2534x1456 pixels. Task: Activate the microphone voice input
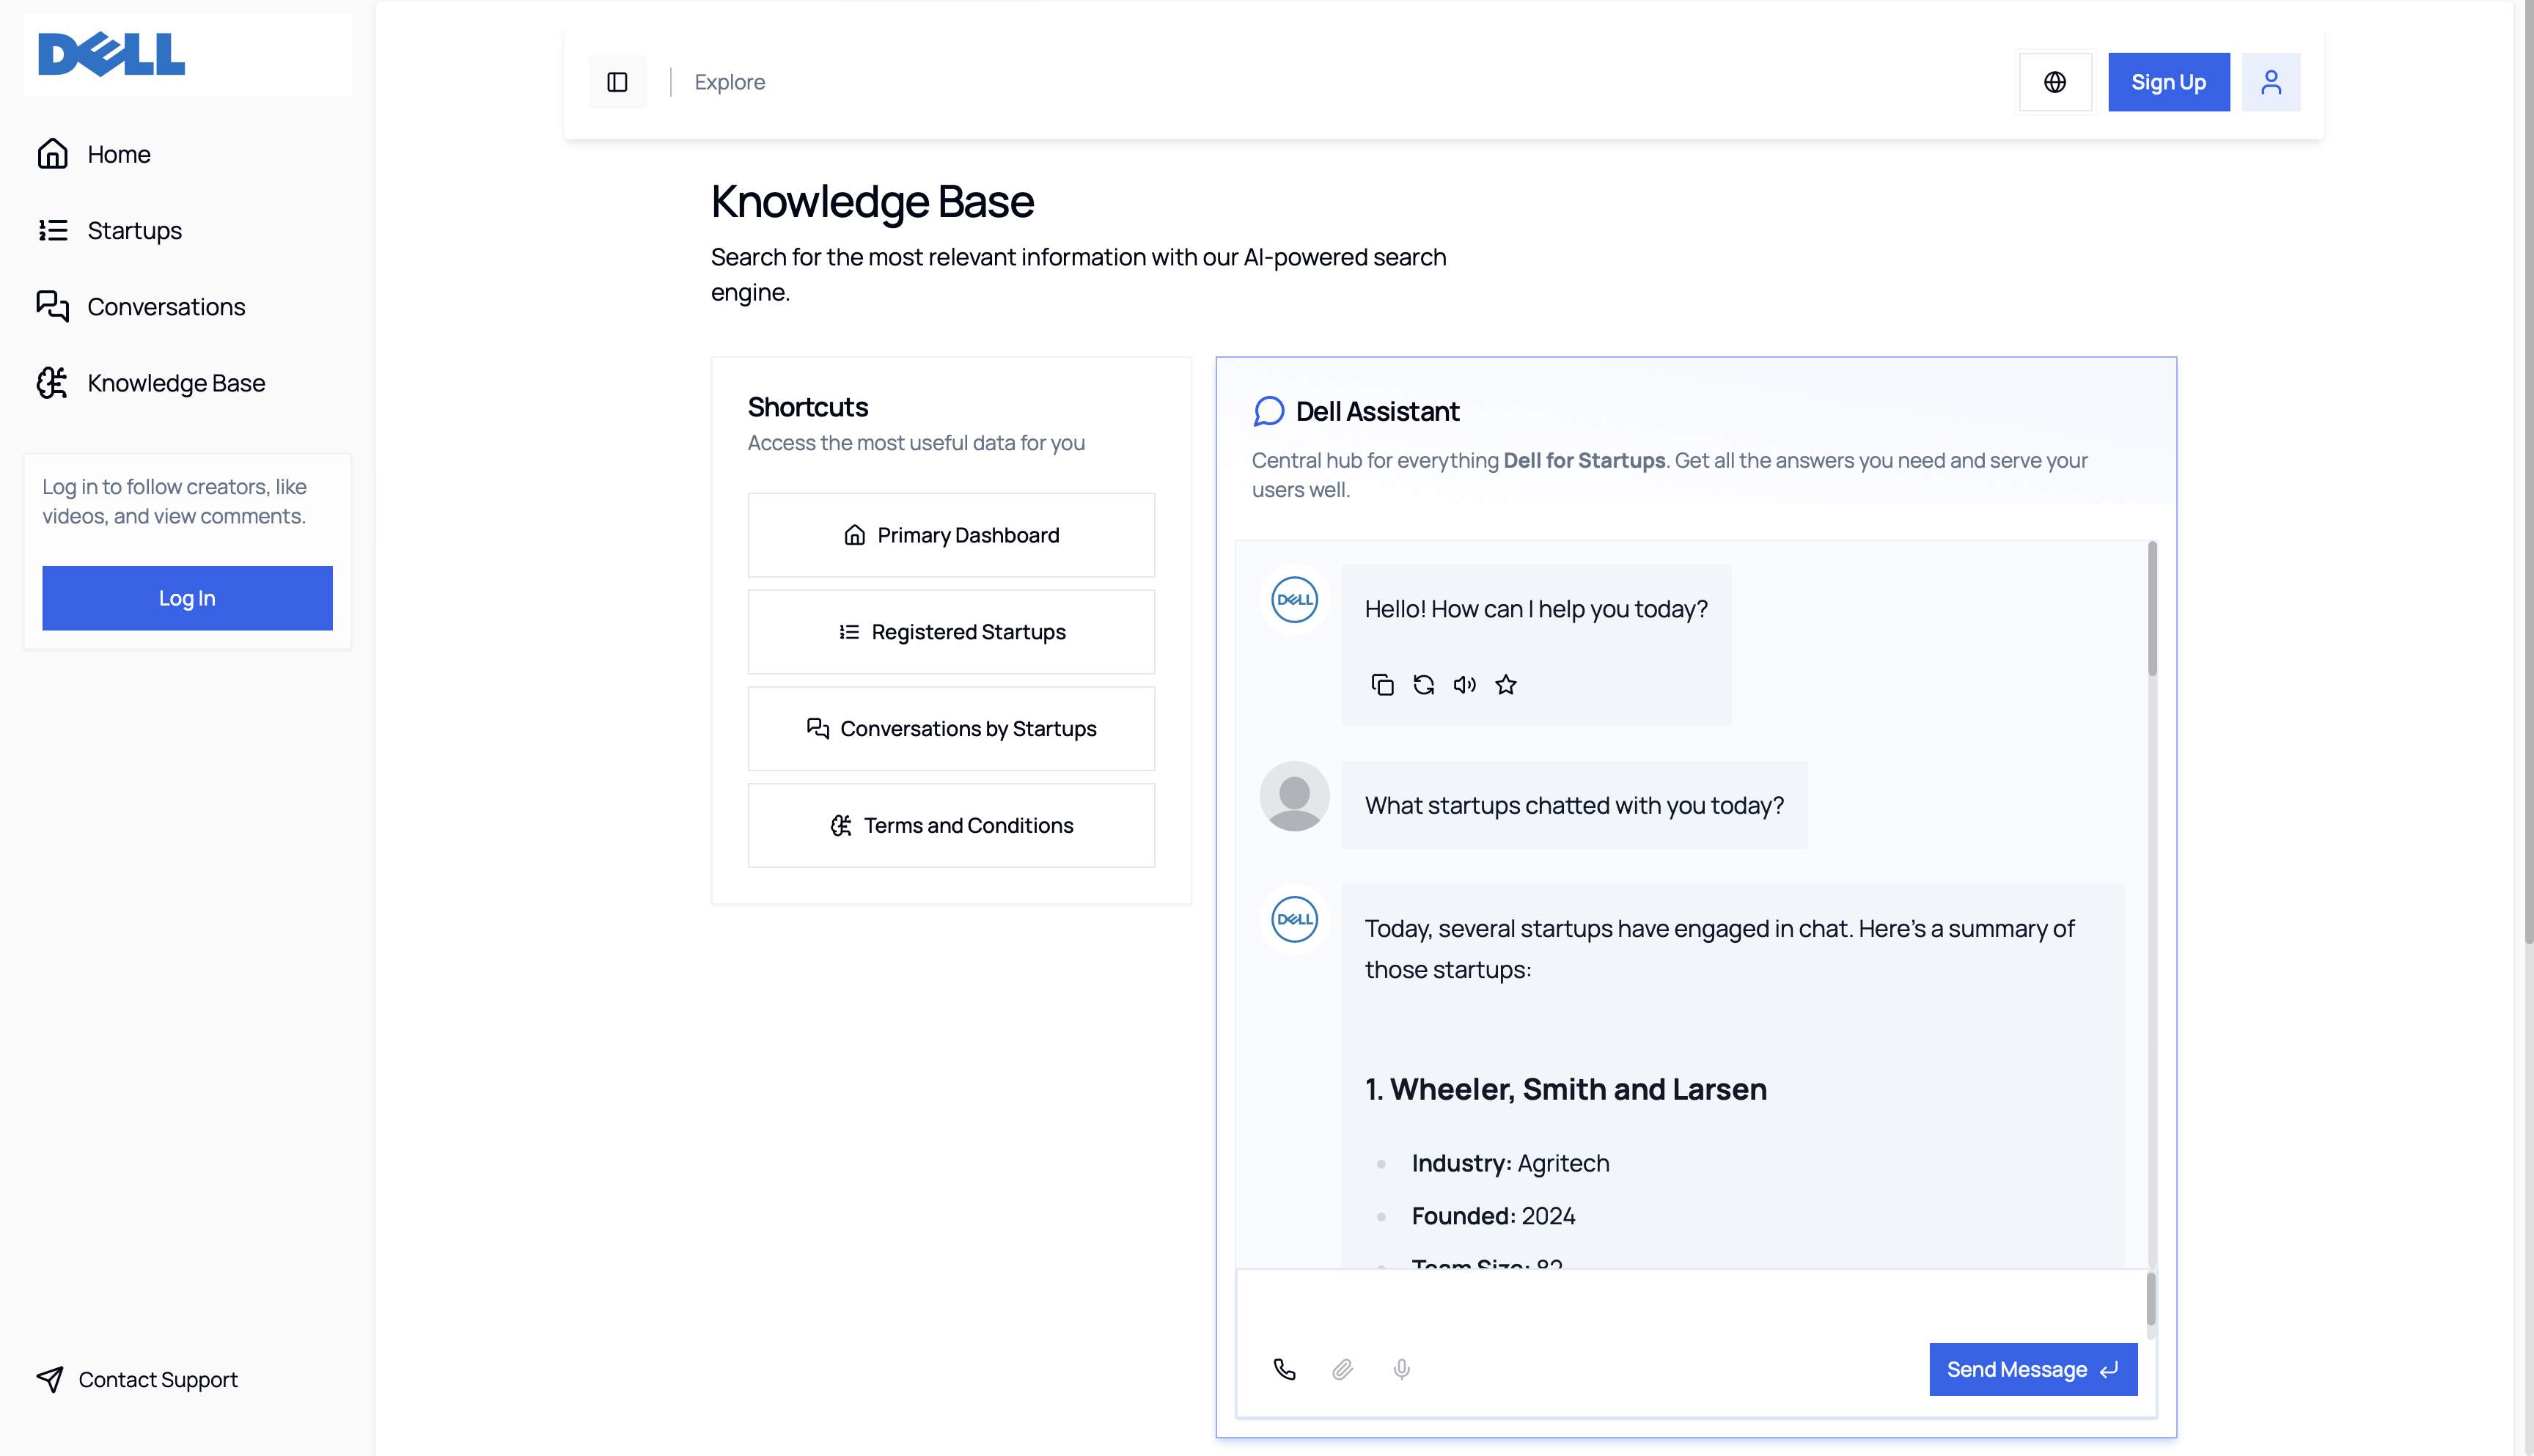[x=1401, y=1369]
